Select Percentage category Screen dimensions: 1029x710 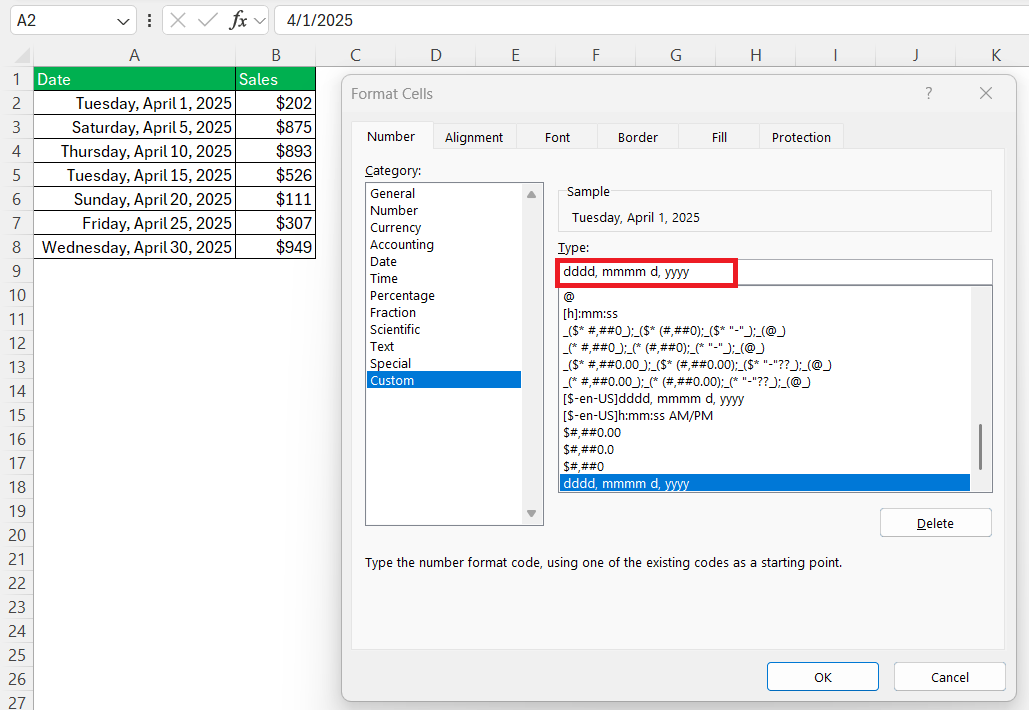(x=444, y=296)
